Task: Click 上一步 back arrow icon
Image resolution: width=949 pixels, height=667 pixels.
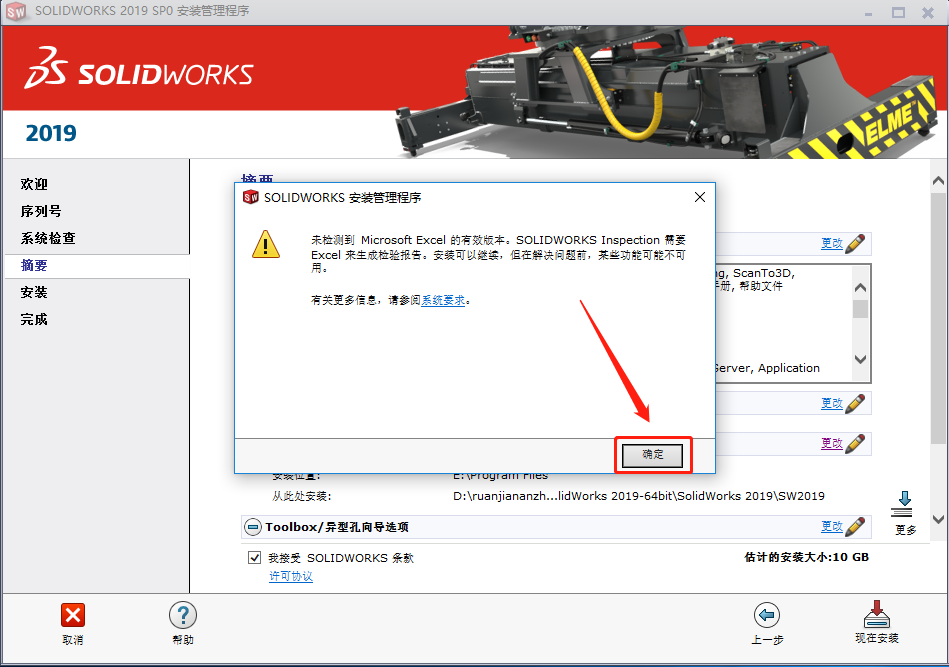Action: [766, 616]
